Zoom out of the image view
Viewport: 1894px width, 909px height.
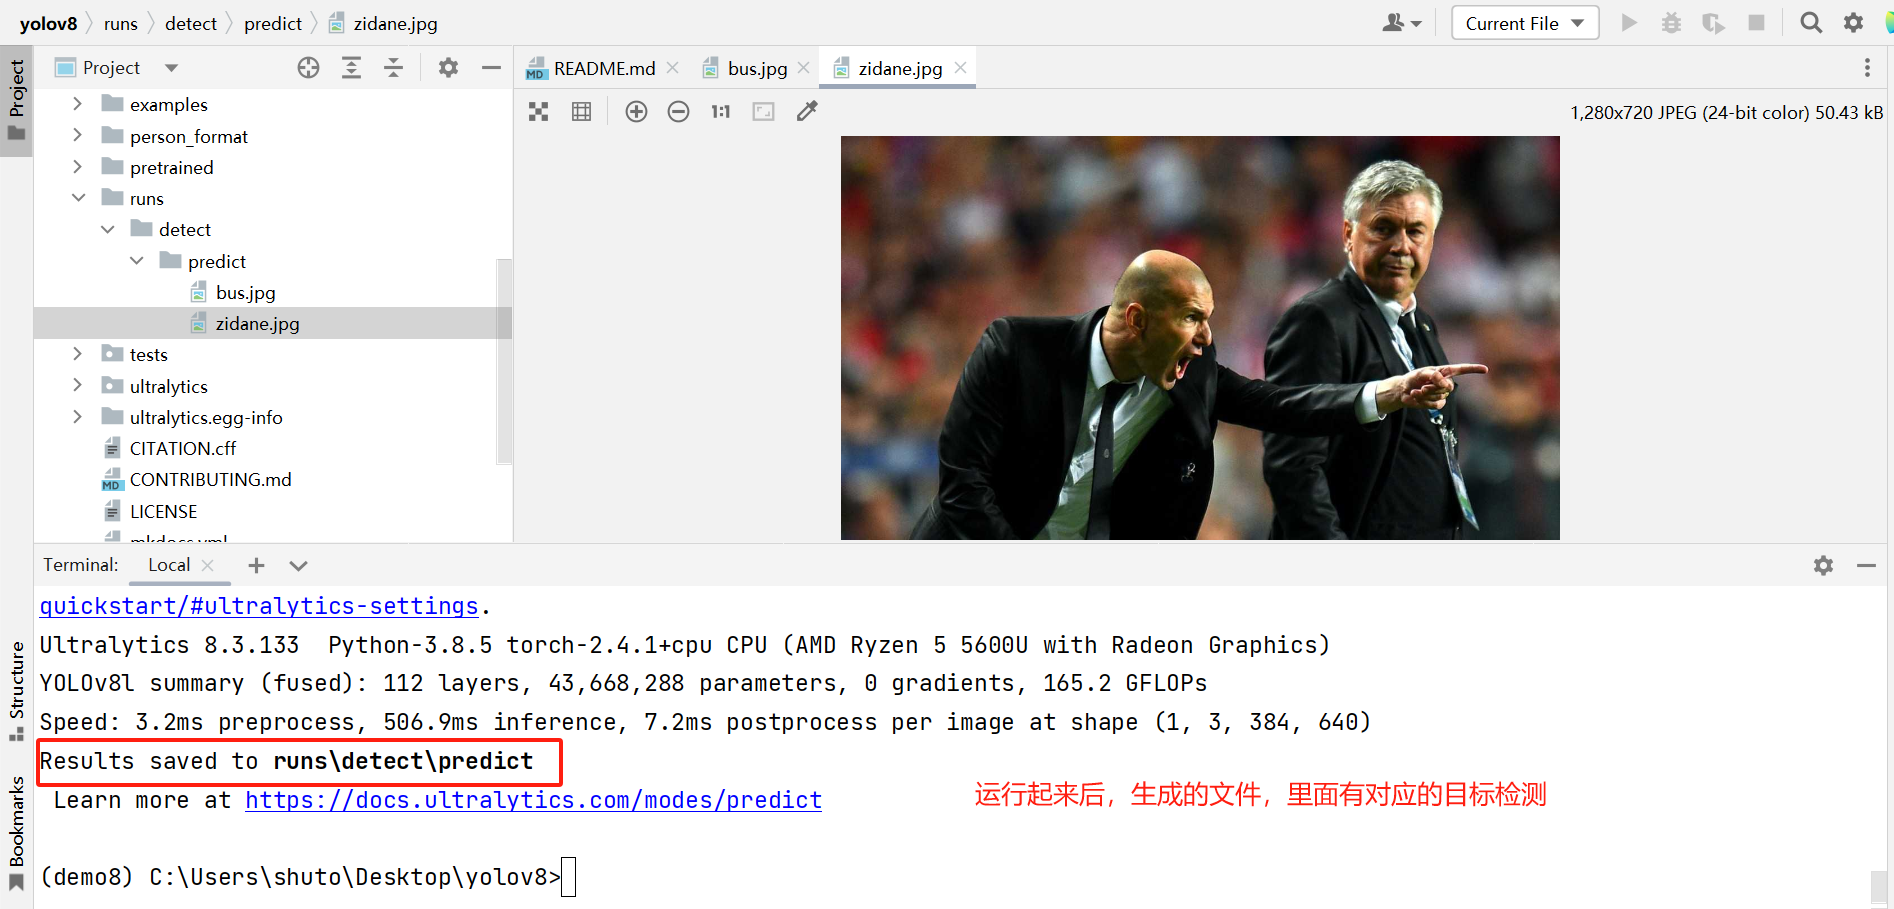tap(679, 111)
